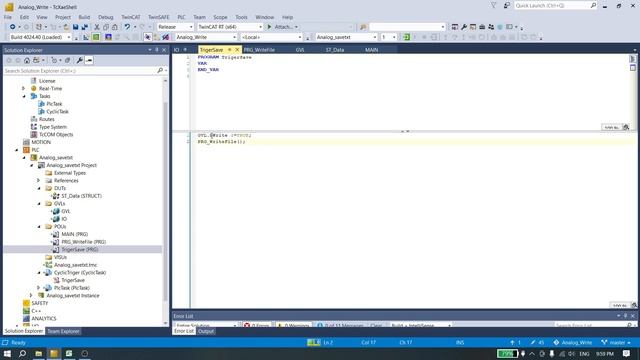
Task: Click the Properties wrench in Solution Explorer
Action: click(x=80, y=60)
